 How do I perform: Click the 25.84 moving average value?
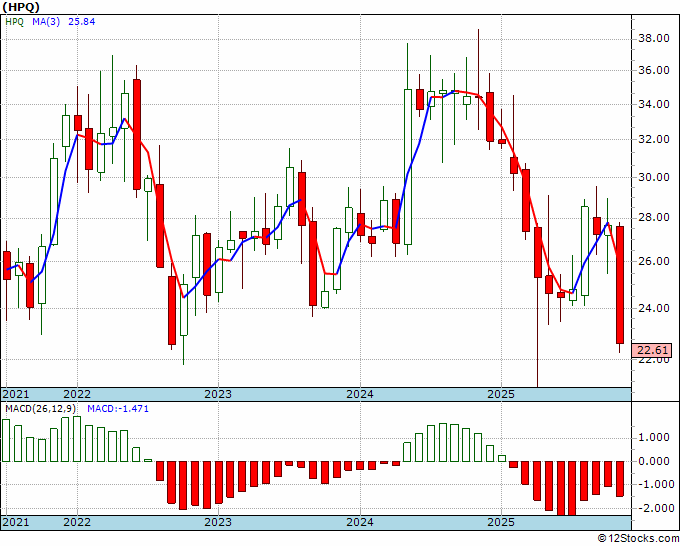[82, 22]
